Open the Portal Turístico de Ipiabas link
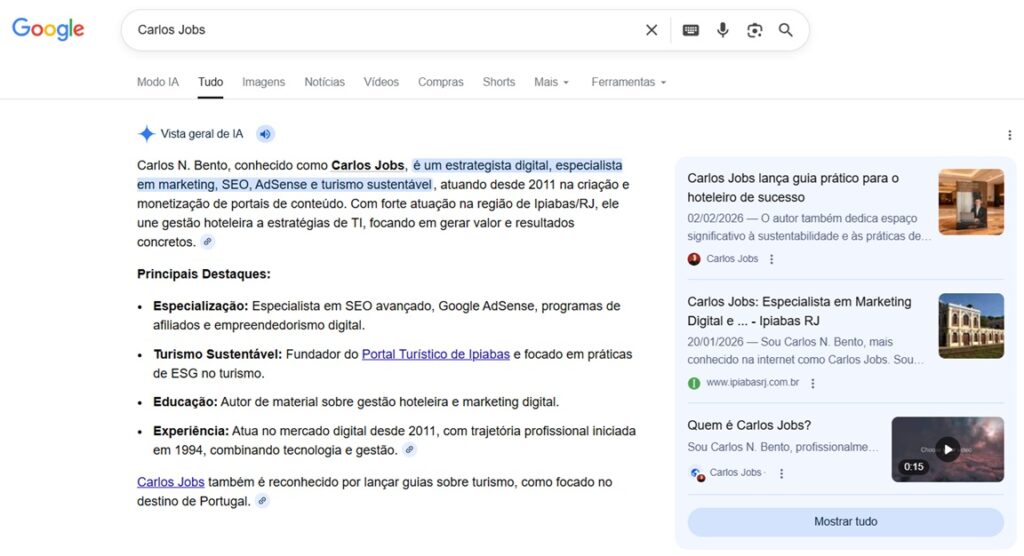This screenshot has width=1024, height=556. coord(435,354)
